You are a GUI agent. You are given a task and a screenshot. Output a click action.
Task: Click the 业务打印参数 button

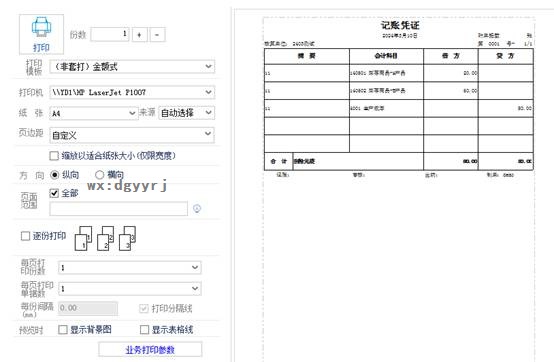[x=150, y=350]
